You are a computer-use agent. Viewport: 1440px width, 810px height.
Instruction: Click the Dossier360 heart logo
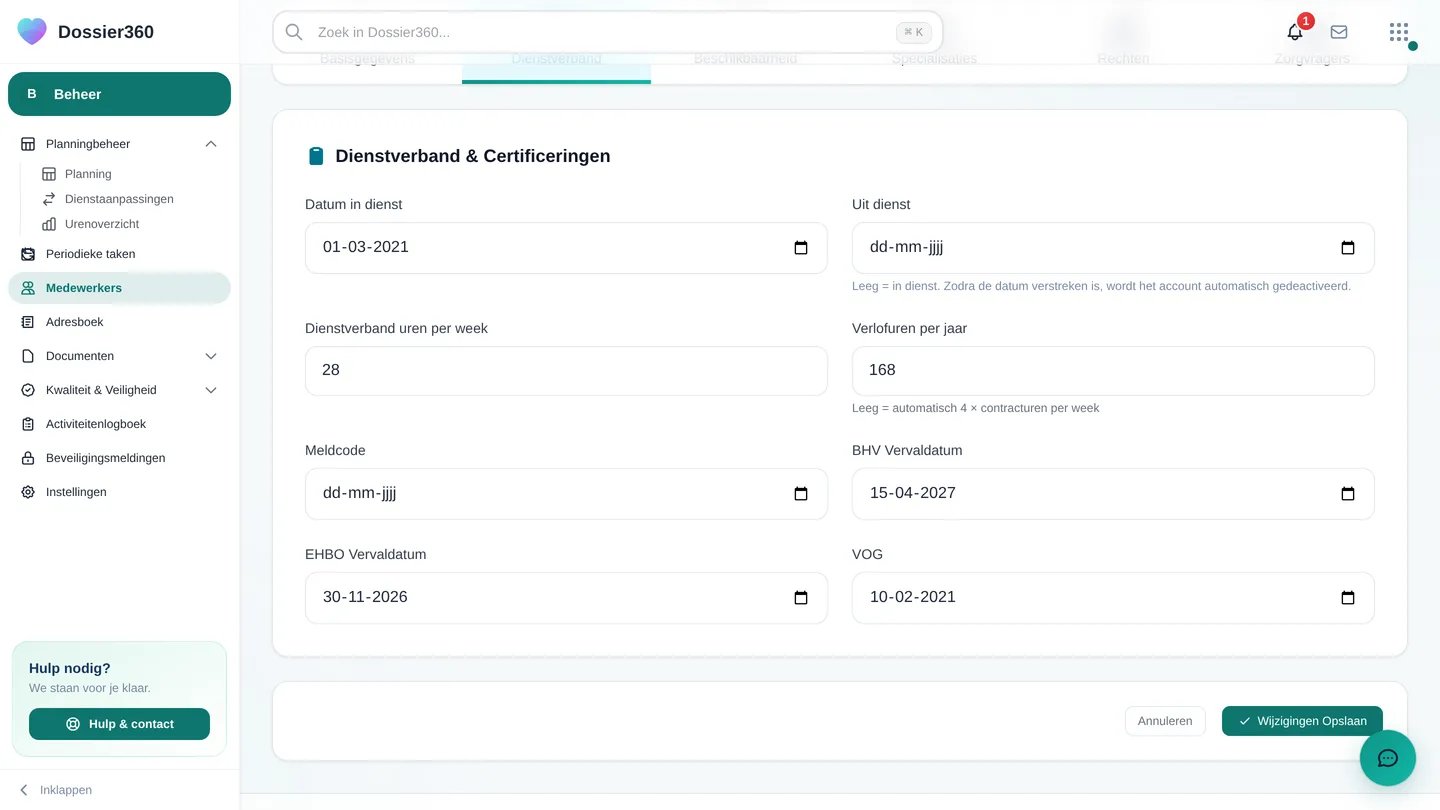pos(32,32)
